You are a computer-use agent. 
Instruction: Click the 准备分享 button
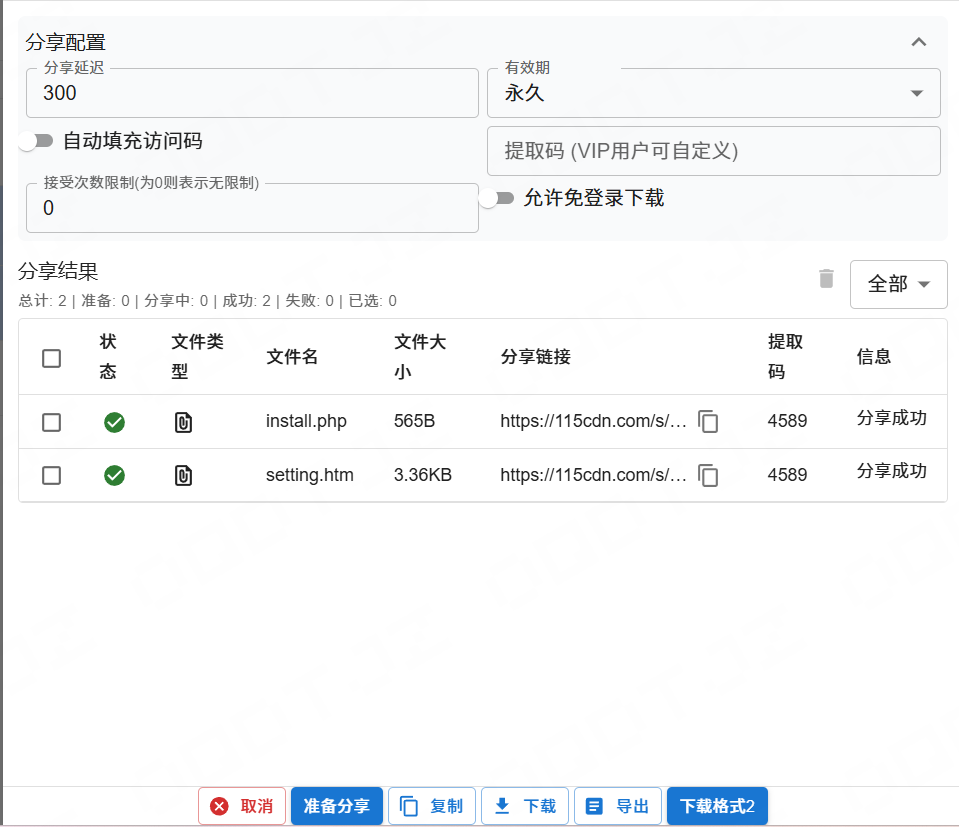click(x=336, y=806)
